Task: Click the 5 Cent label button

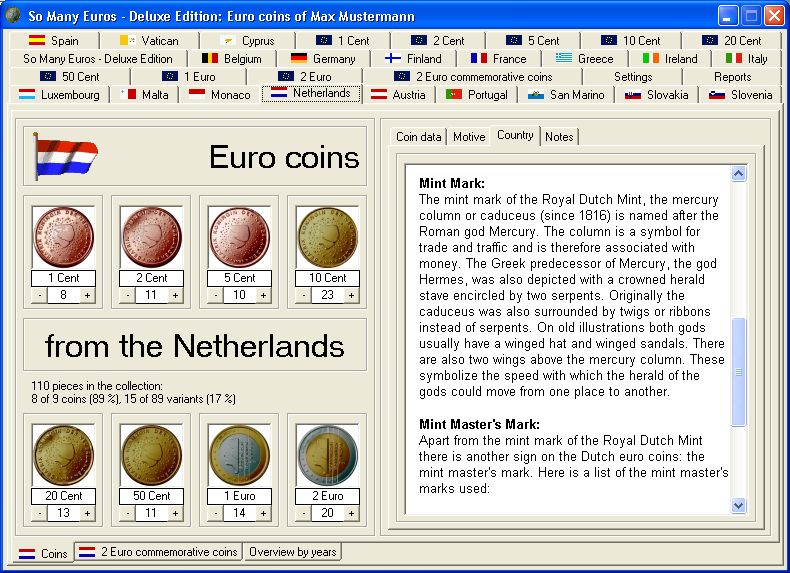Action: pos(239,278)
